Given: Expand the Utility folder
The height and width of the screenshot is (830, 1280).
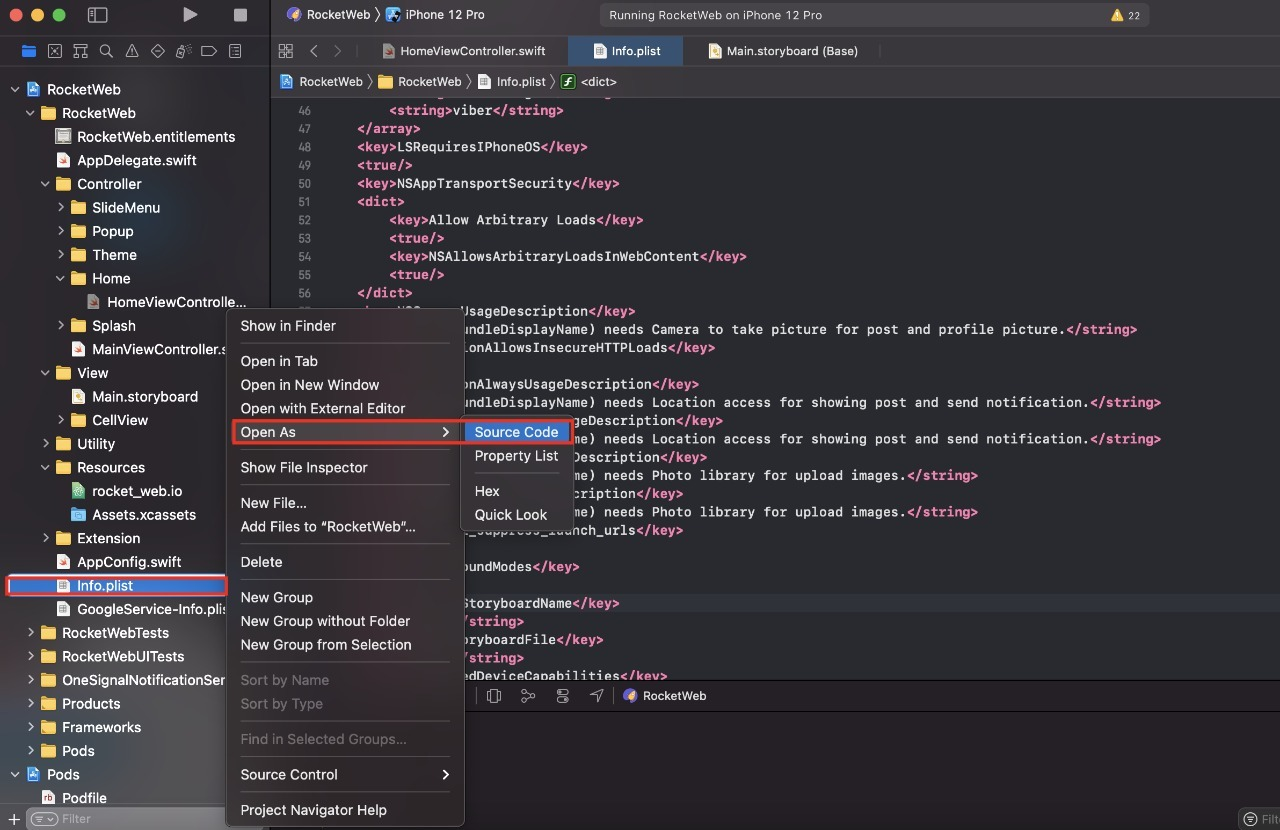Looking at the screenshot, I should tap(46, 444).
